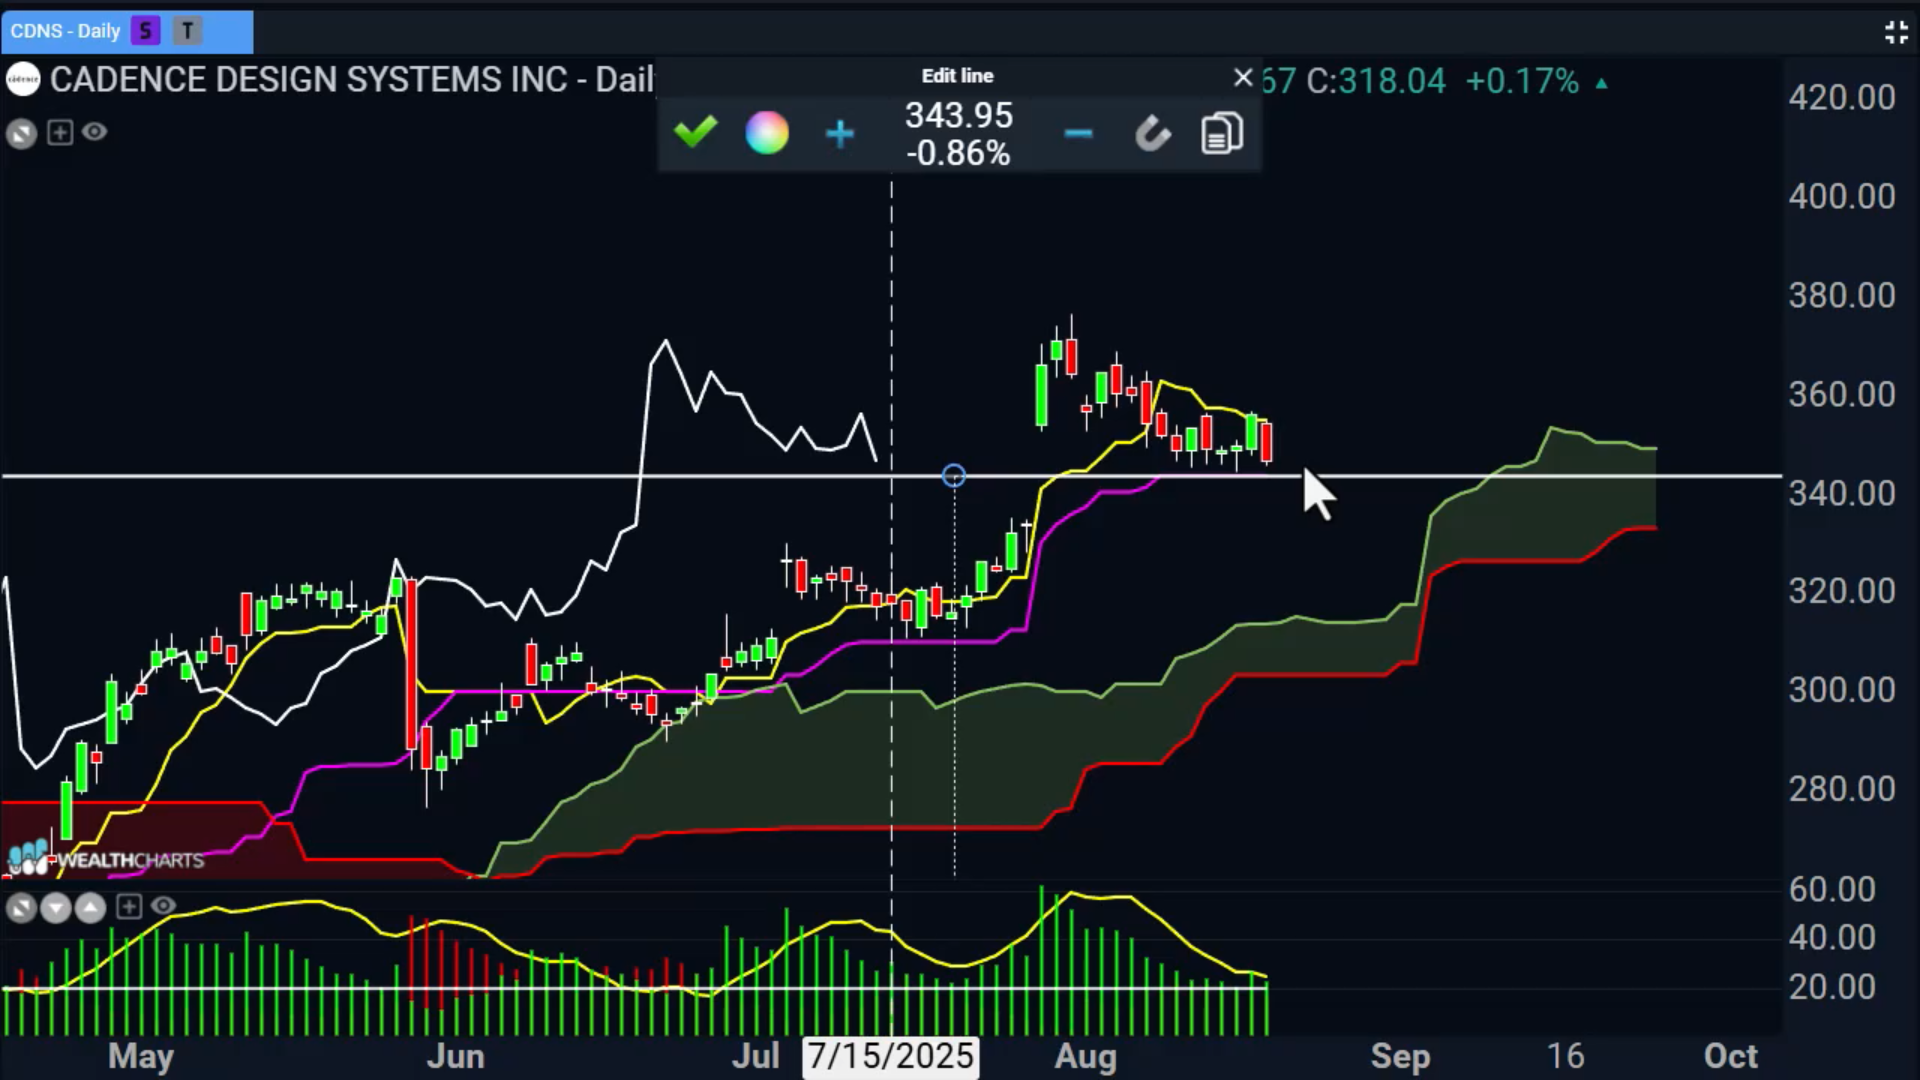
Task: Click the Cadence company logo icon
Action: click(23, 79)
